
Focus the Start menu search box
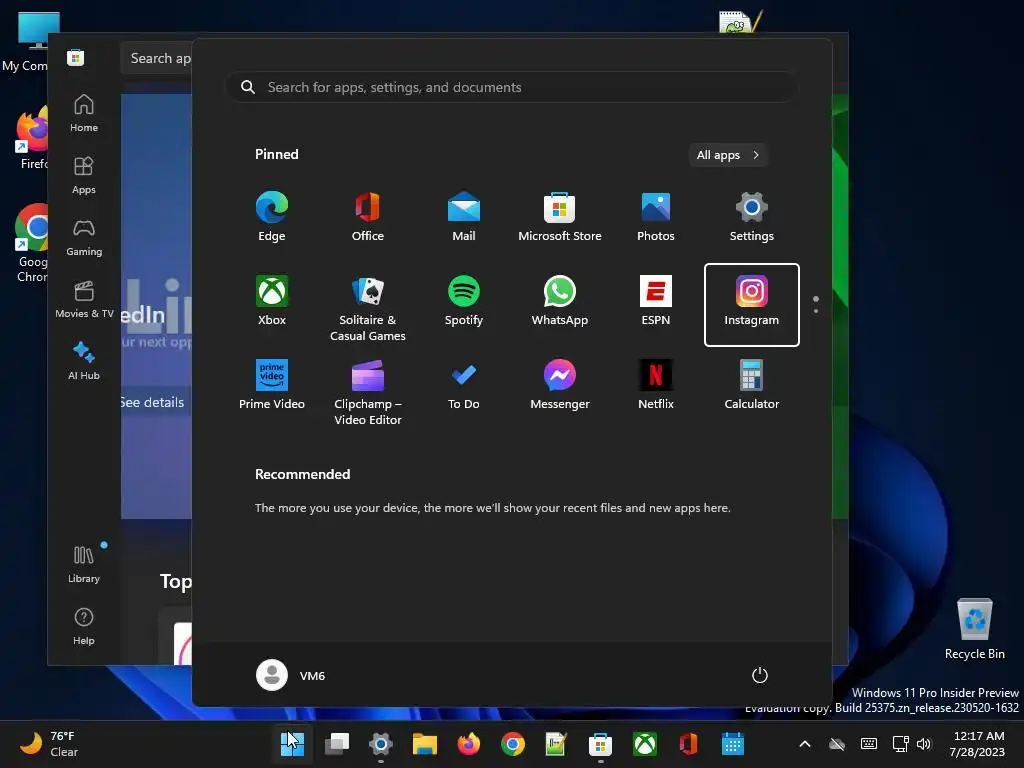[x=511, y=87]
